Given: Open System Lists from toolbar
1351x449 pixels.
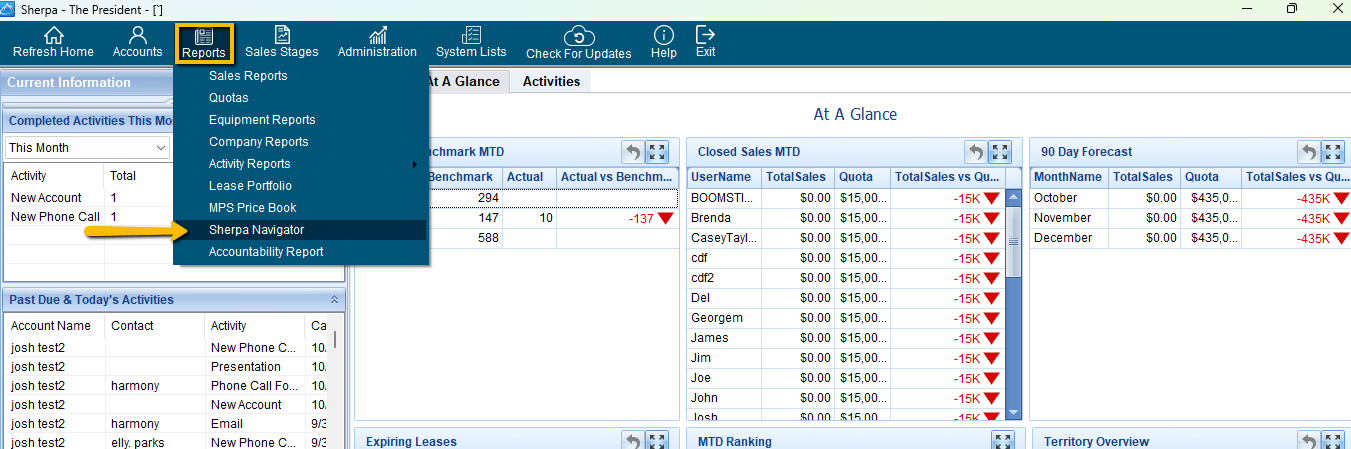Looking at the screenshot, I should click(x=471, y=36).
